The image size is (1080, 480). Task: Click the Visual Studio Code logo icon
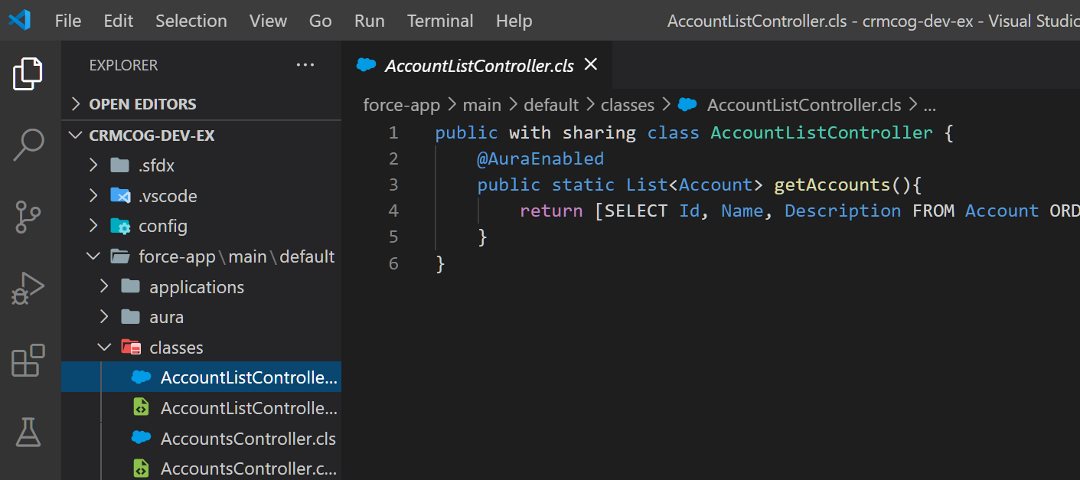pos(20,21)
